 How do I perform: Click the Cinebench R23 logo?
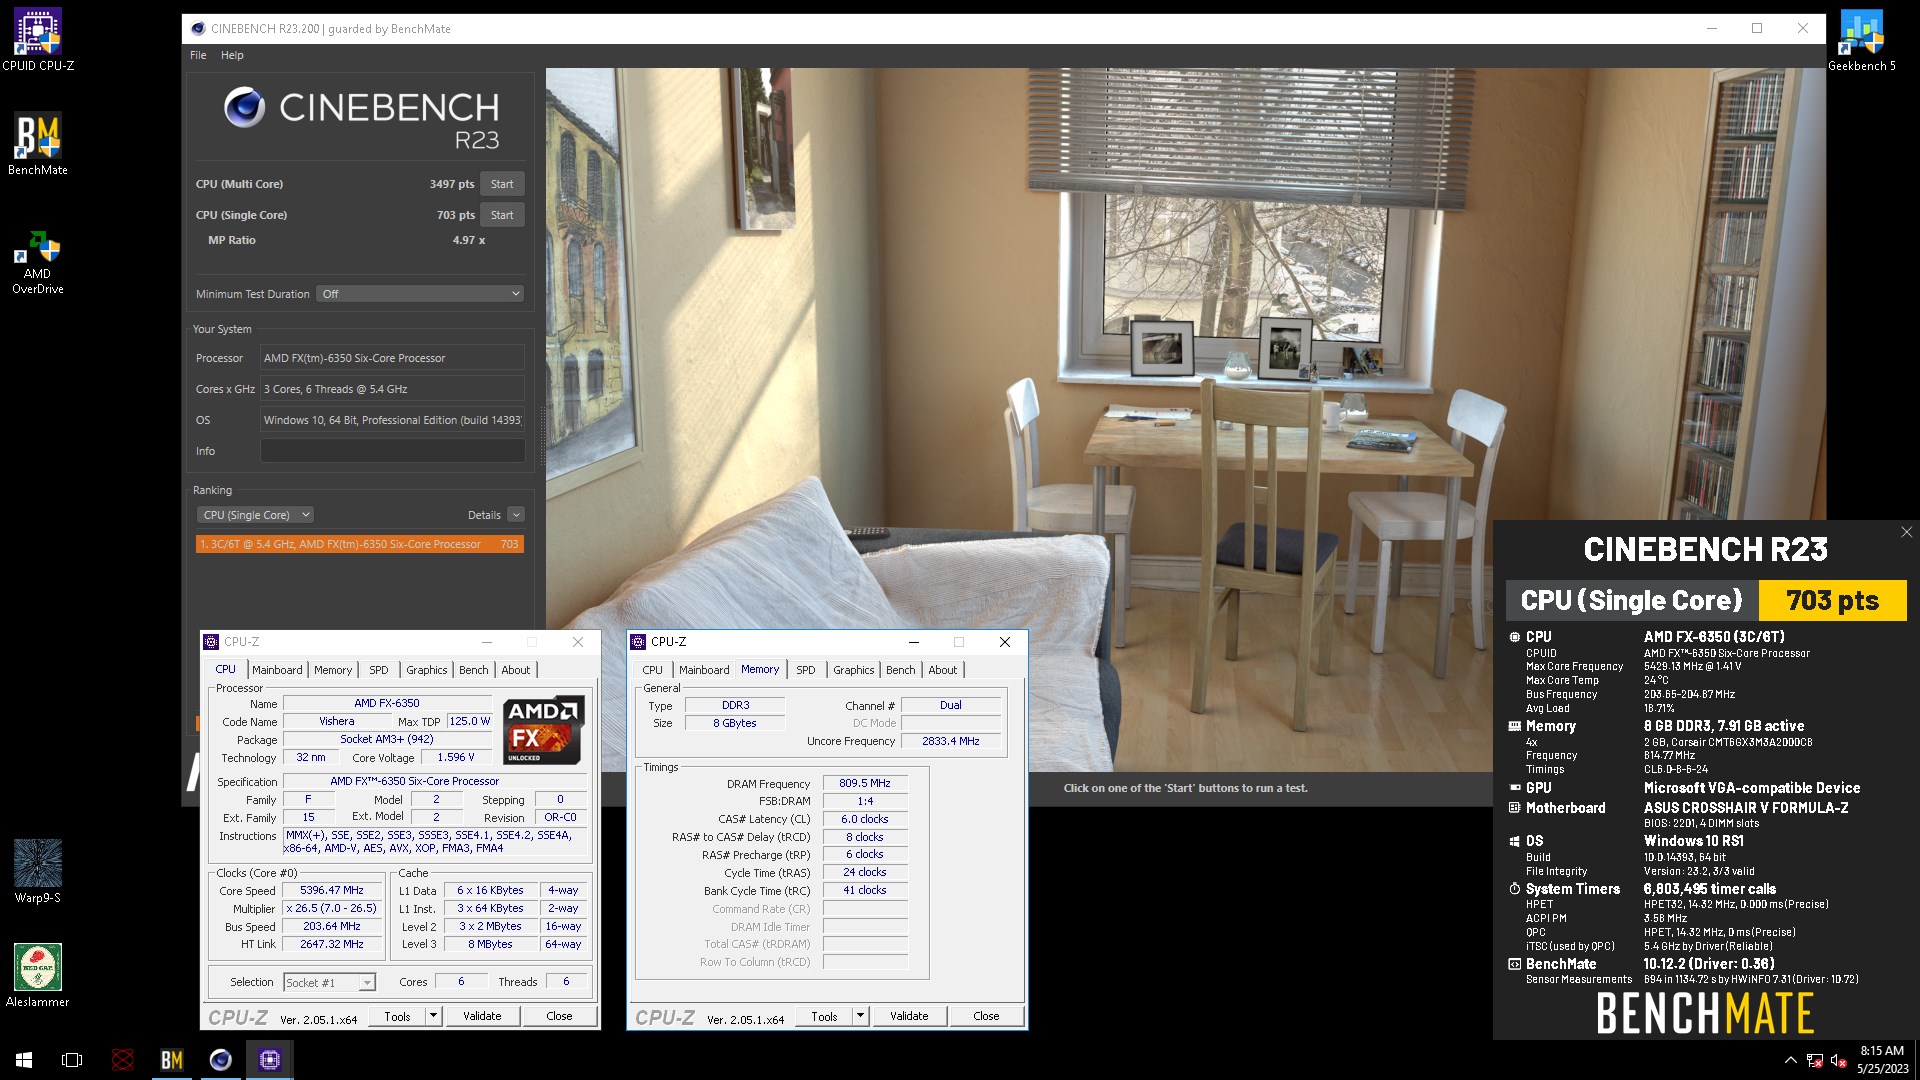[360, 119]
